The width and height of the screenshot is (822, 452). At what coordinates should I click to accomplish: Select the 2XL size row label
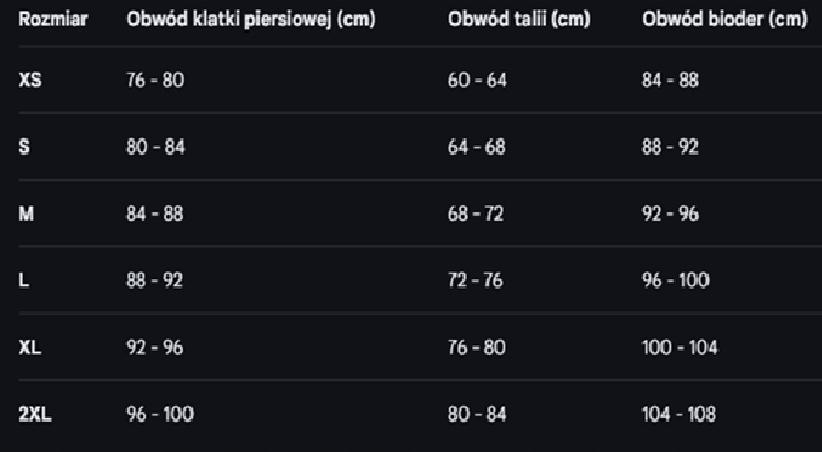click(x=35, y=415)
